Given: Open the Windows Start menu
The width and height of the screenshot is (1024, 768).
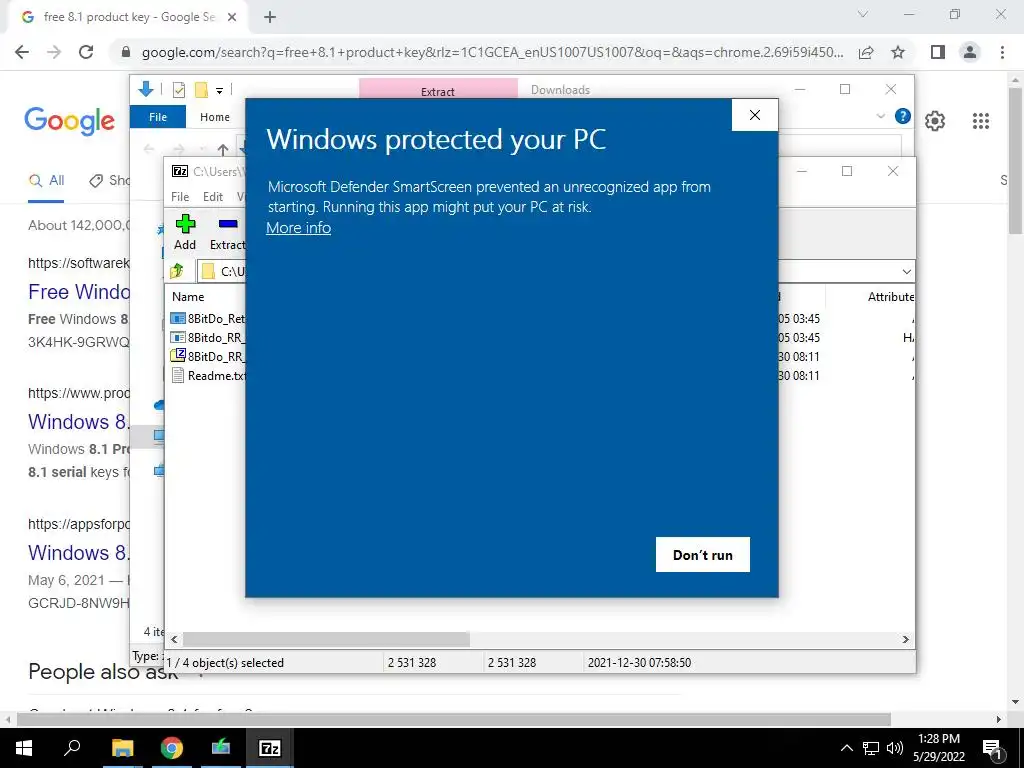Looking at the screenshot, I should click(24, 748).
